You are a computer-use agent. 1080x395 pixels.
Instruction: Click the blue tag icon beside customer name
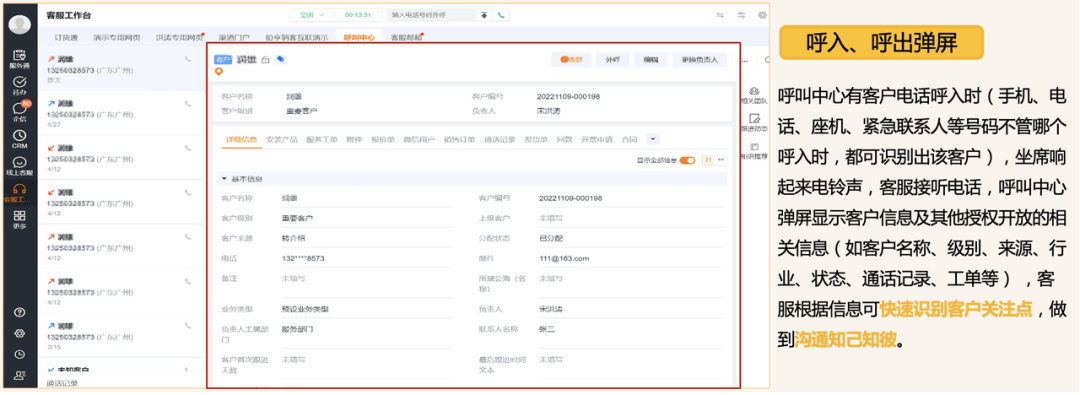[280, 59]
